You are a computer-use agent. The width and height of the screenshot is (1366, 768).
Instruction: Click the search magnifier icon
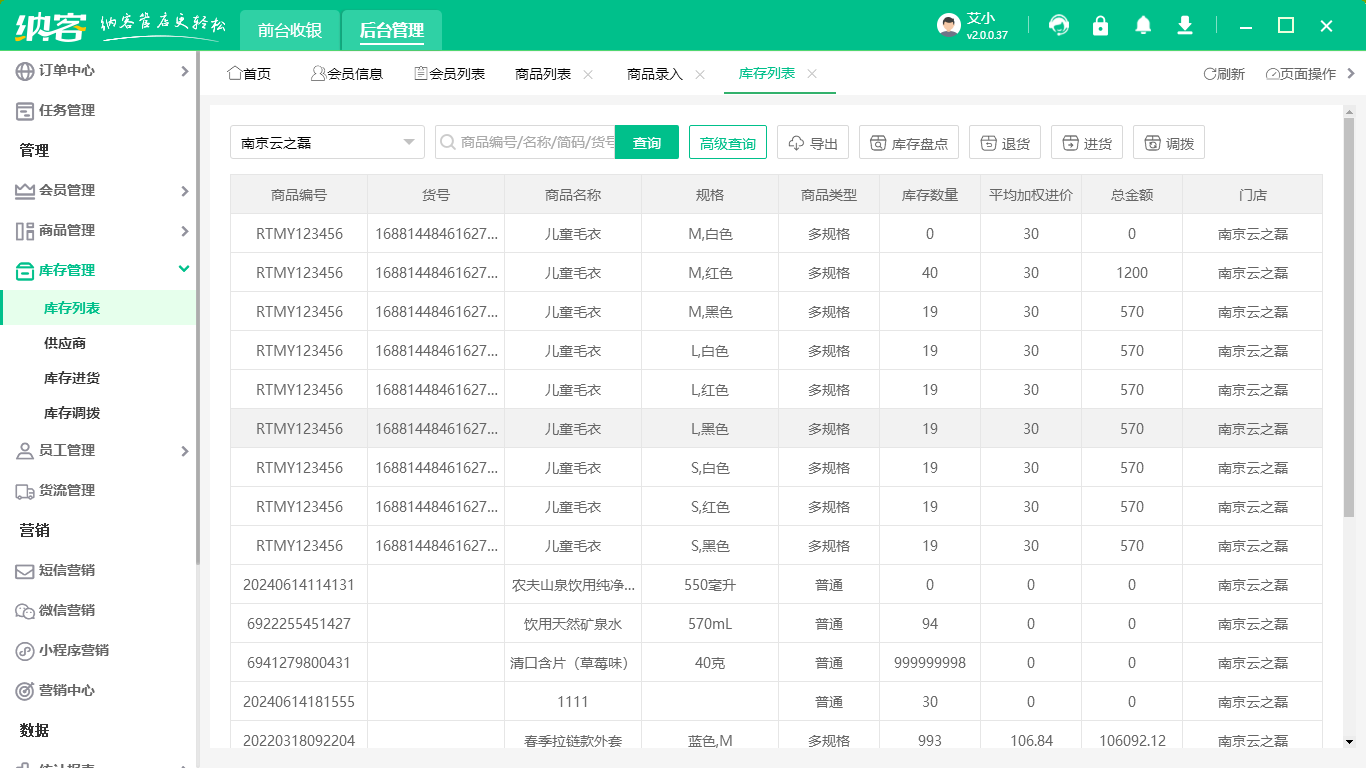coord(448,143)
